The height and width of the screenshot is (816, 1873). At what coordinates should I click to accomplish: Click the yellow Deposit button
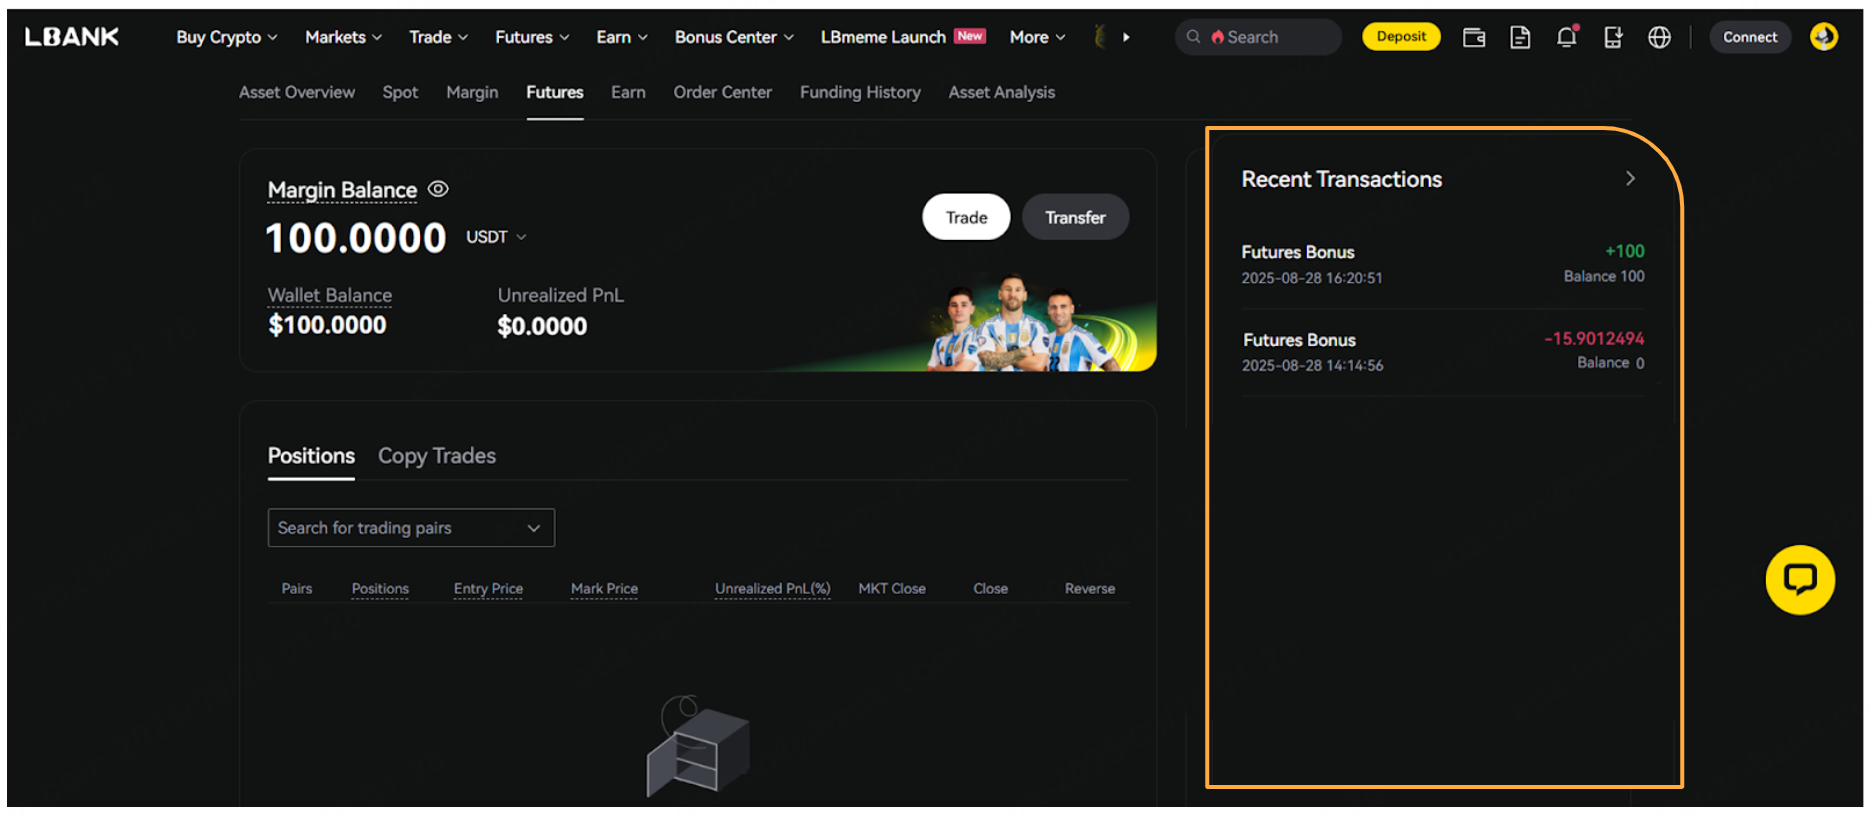point(1401,37)
